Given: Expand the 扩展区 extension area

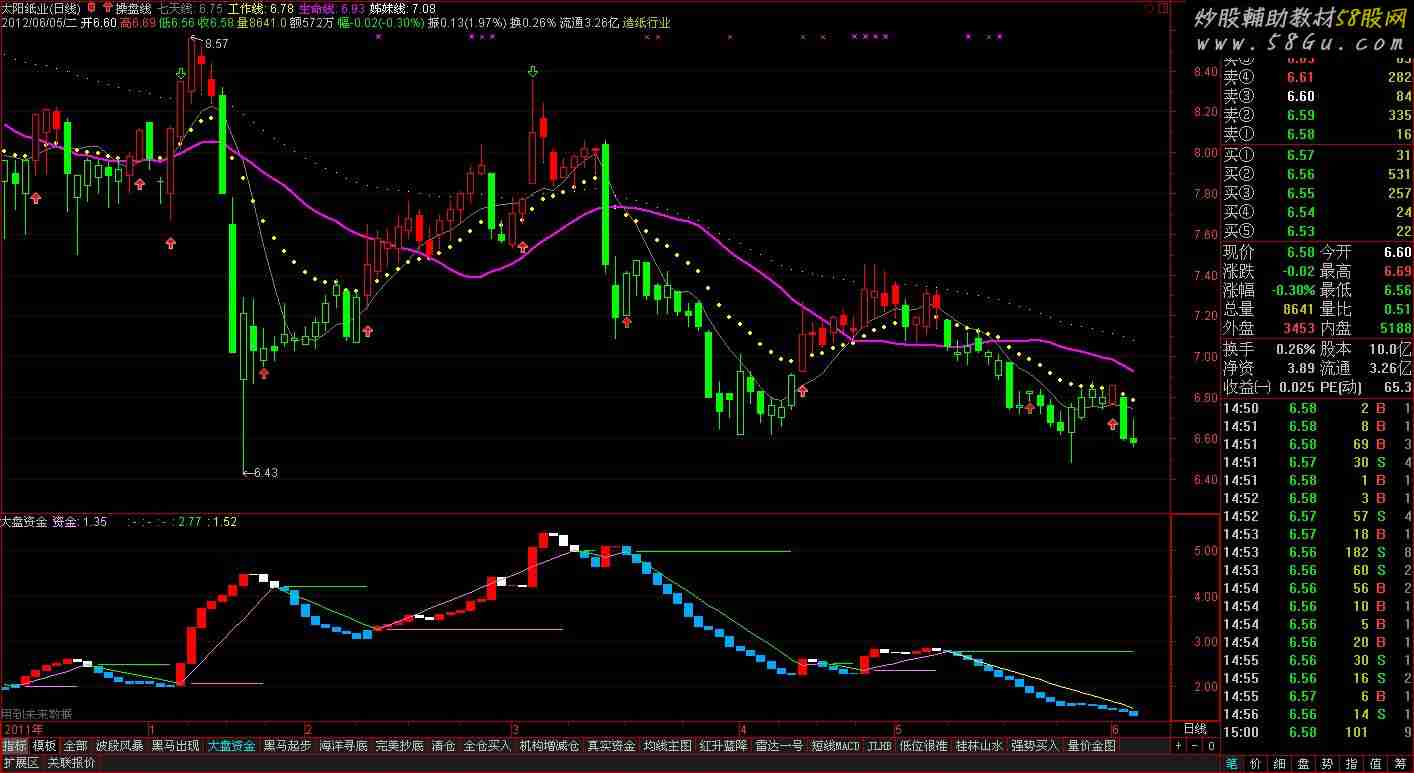Looking at the screenshot, I should pos(20,763).
